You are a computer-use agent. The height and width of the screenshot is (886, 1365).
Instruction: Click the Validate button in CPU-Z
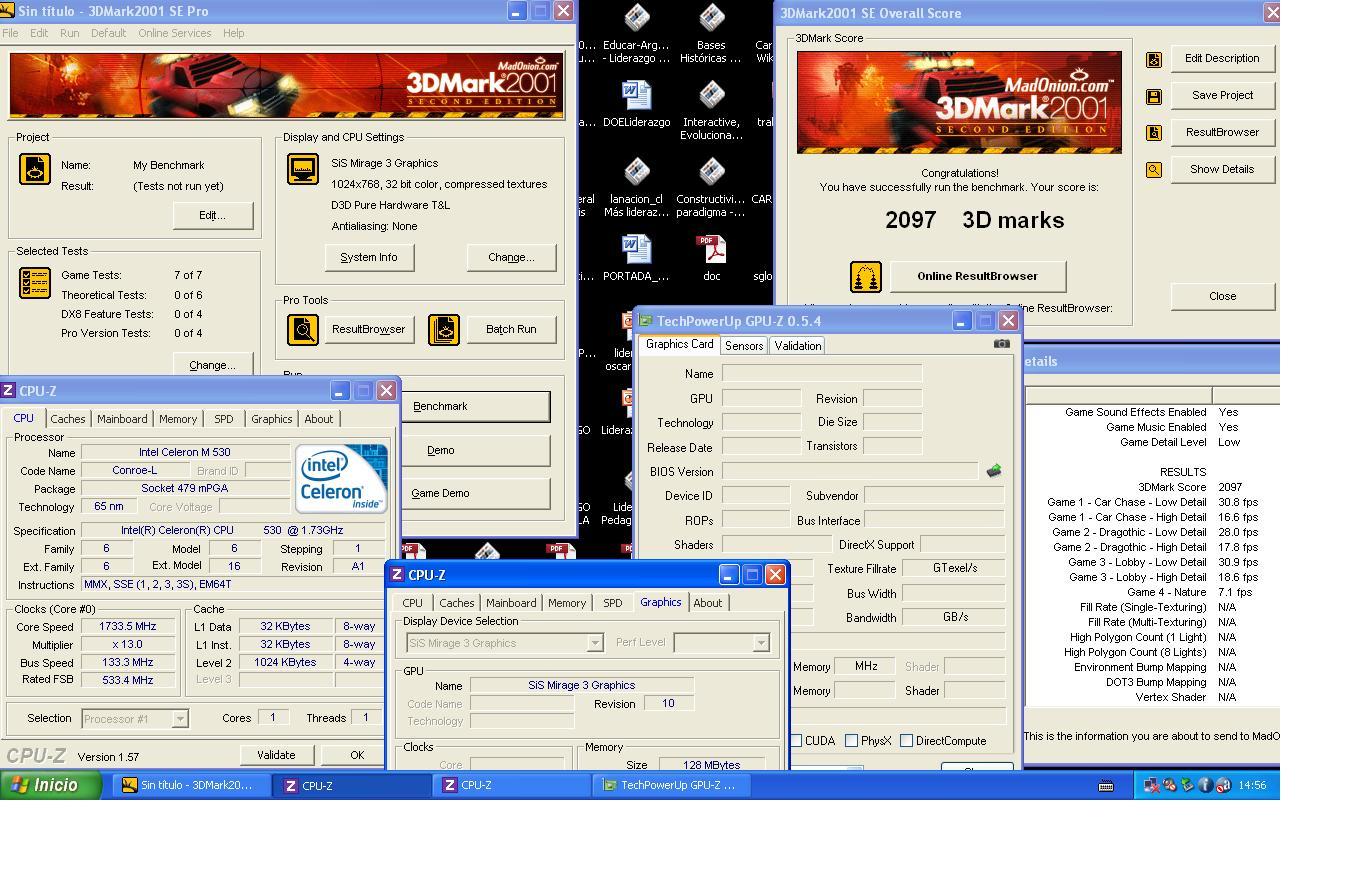pyautogui.click(x=276, y=755)
